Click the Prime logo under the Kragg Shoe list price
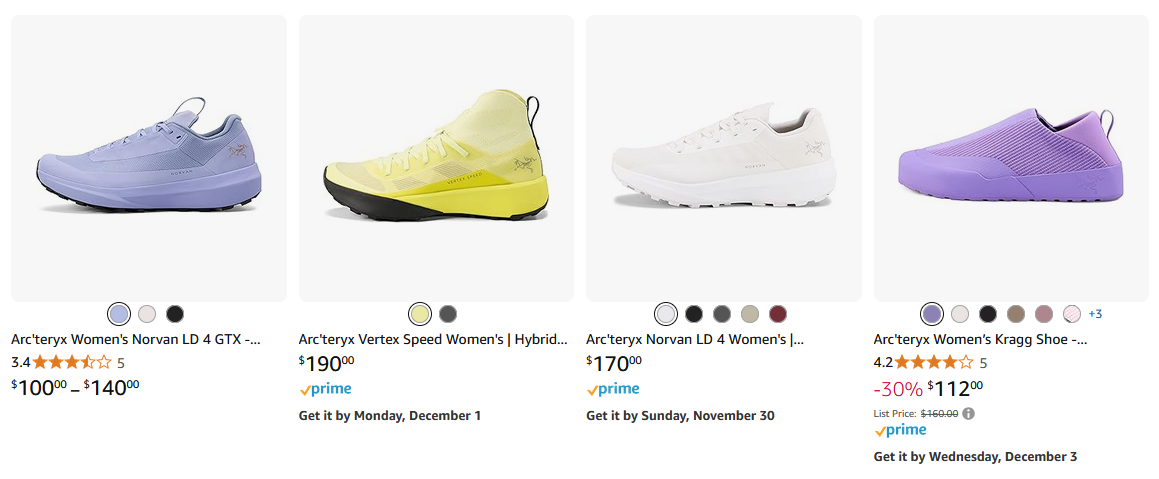 tap(900, 430)
